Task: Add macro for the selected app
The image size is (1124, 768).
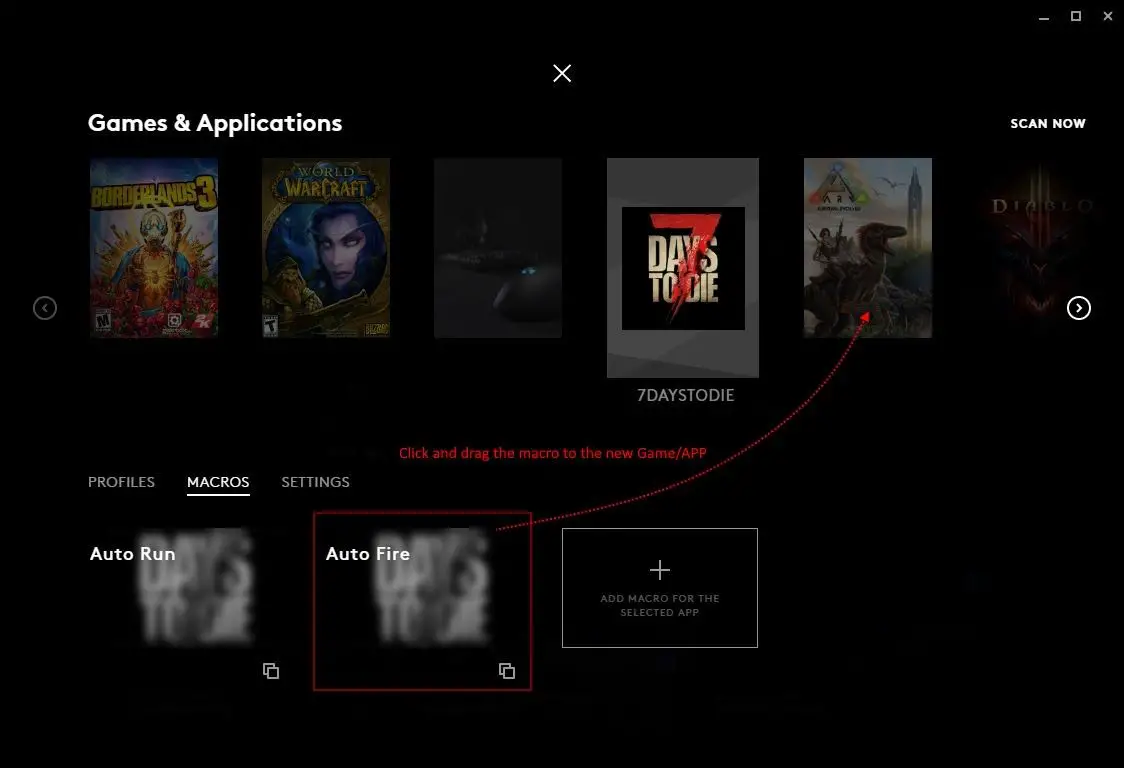Action: click(x=659, y=588)
